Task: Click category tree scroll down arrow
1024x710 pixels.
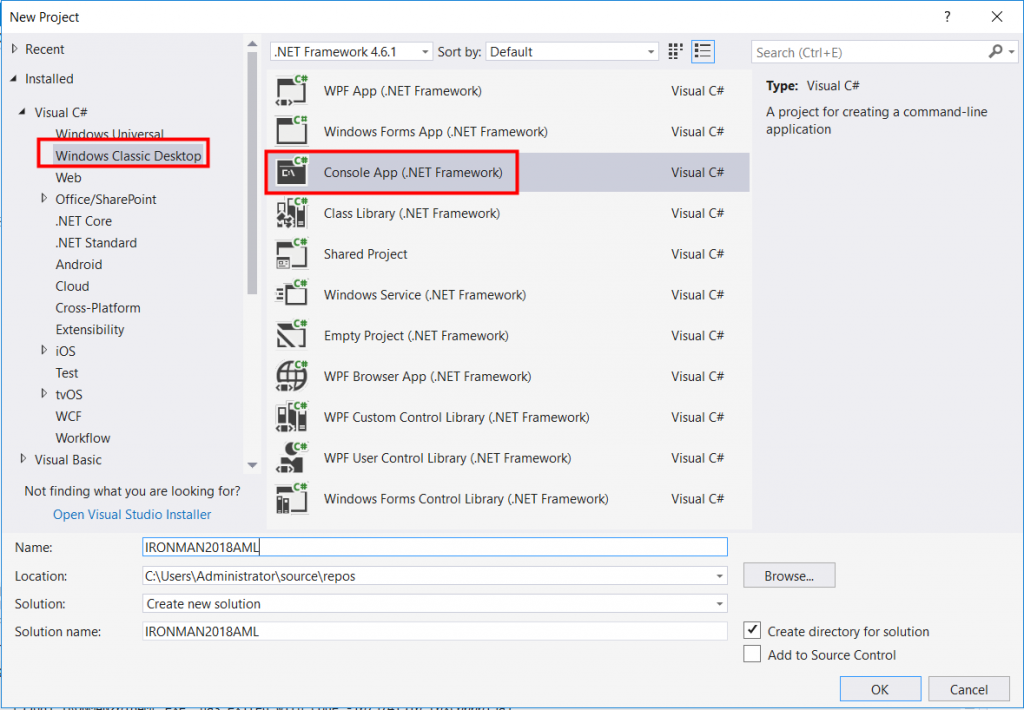Action: tap(252, 465)
